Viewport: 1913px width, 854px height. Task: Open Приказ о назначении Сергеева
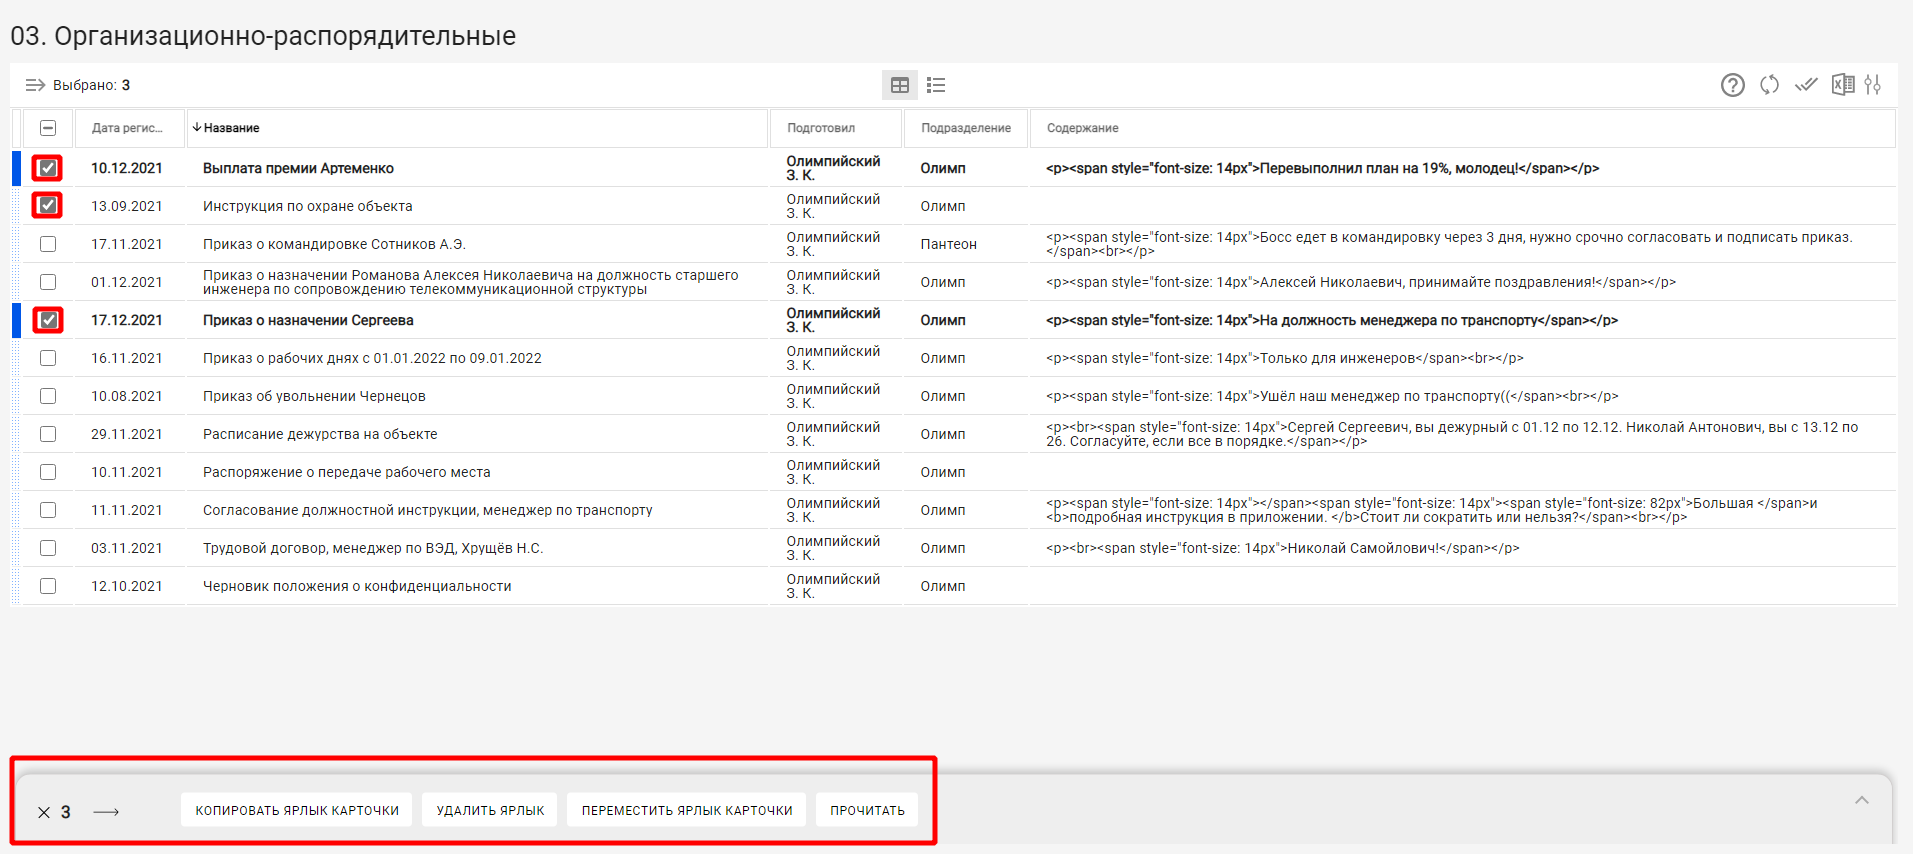(x=308, y=320)
